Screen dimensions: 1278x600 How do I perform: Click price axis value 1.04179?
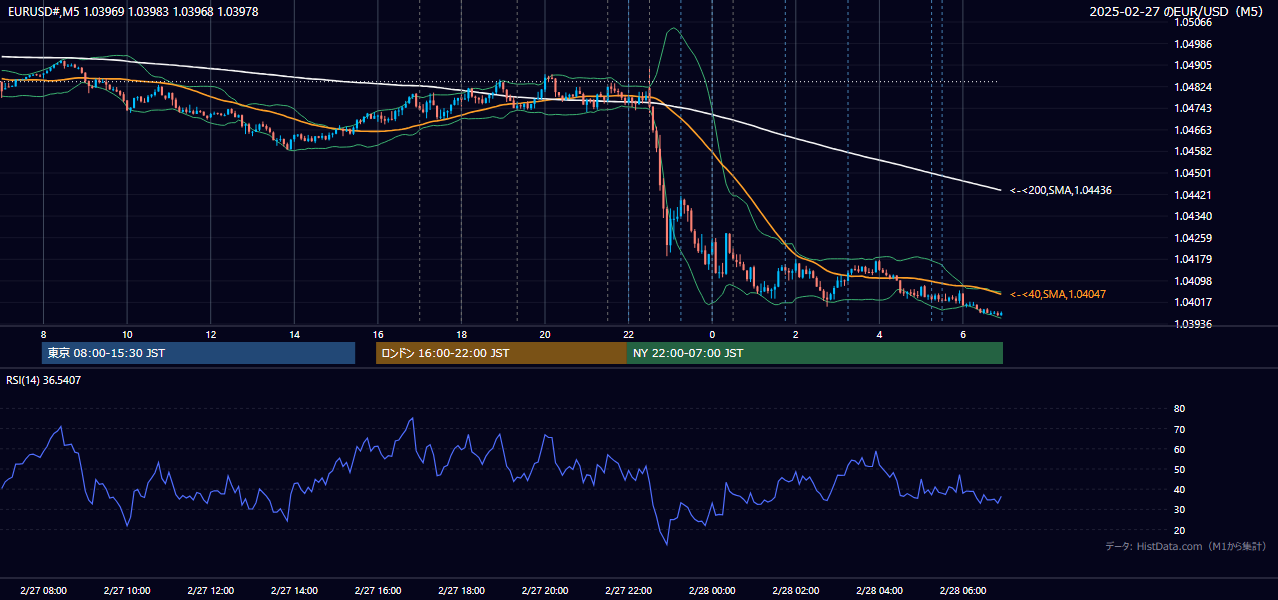pyautogui.click(x=1193, y=259)
